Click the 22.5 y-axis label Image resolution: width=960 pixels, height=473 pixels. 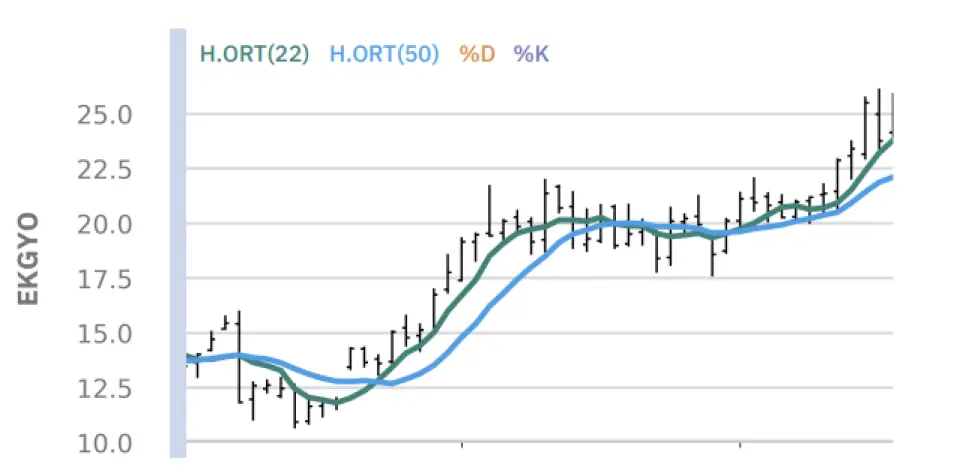pyautogui.click(x=104, y=170)
